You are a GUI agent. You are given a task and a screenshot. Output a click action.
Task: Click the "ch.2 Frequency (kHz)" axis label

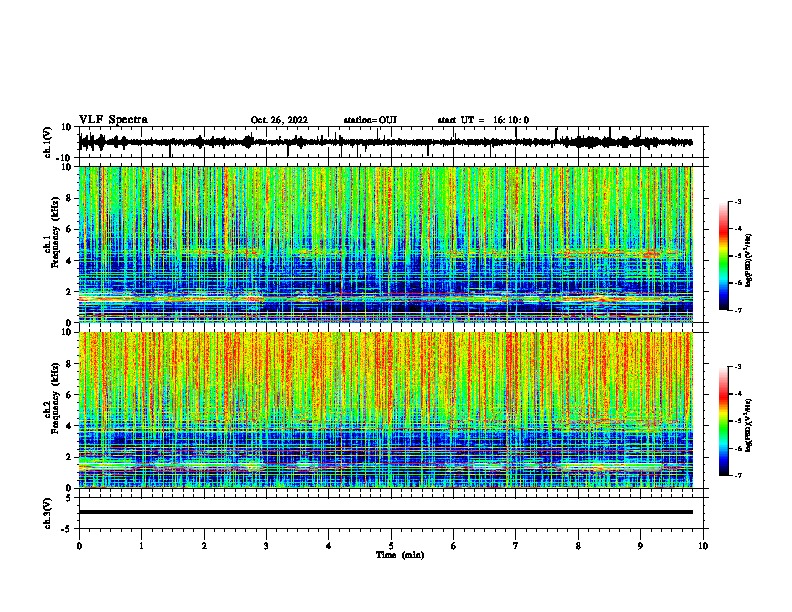pos(52,398)
